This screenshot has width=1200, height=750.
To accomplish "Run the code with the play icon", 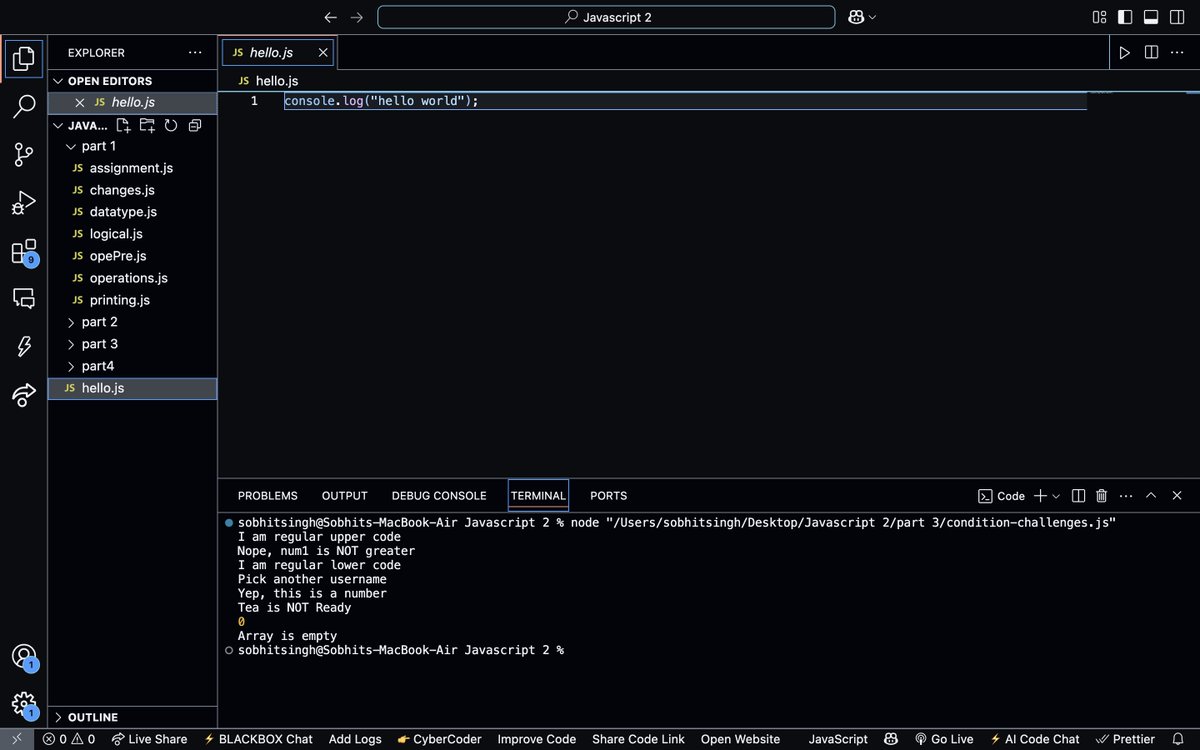I will pos(1125,52).
